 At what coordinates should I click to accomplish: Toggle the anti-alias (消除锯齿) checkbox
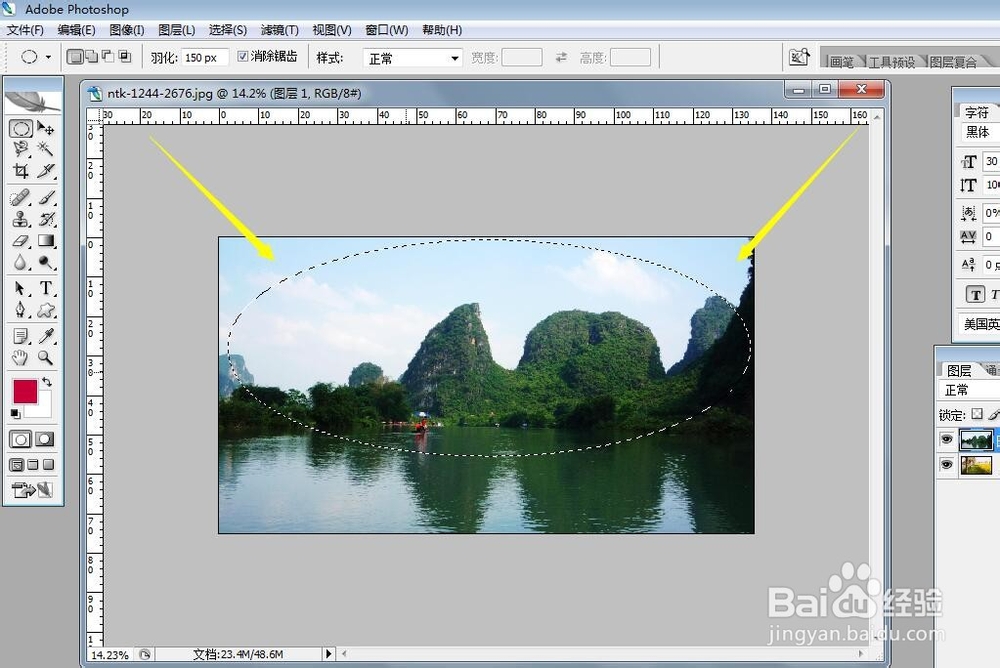click(x=242, y=56)
